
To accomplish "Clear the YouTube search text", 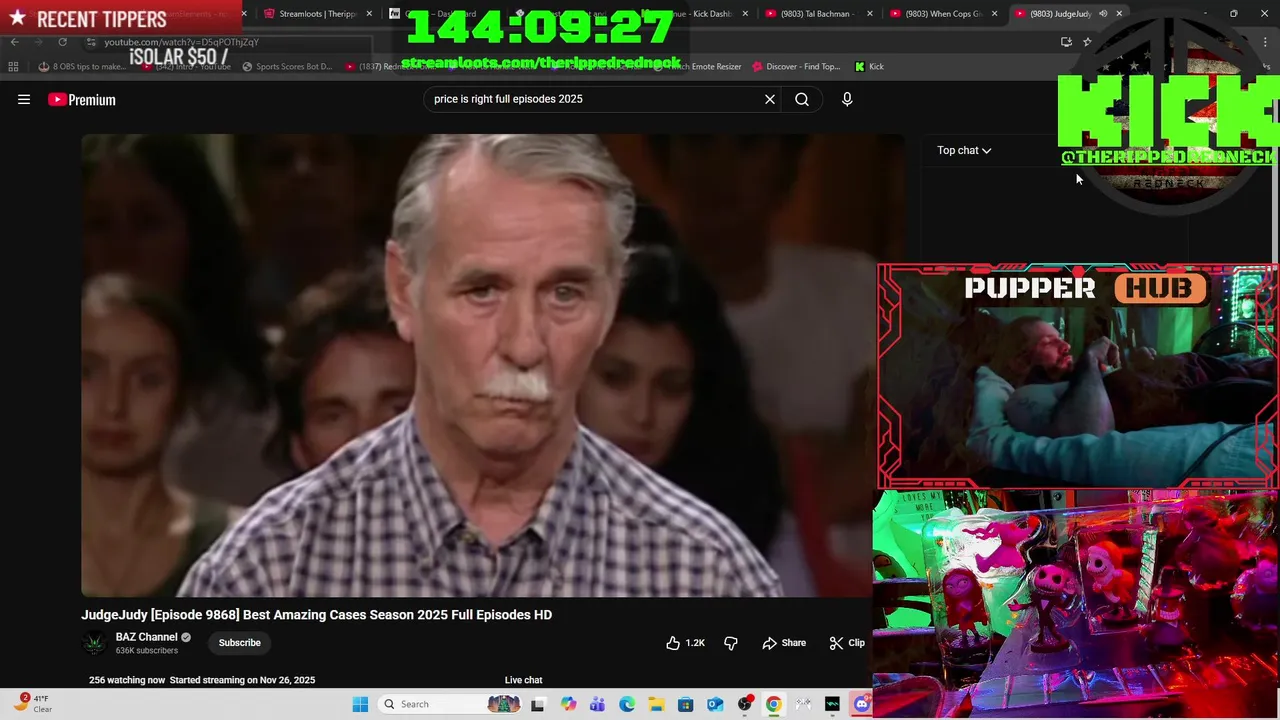I will (770, 99).
